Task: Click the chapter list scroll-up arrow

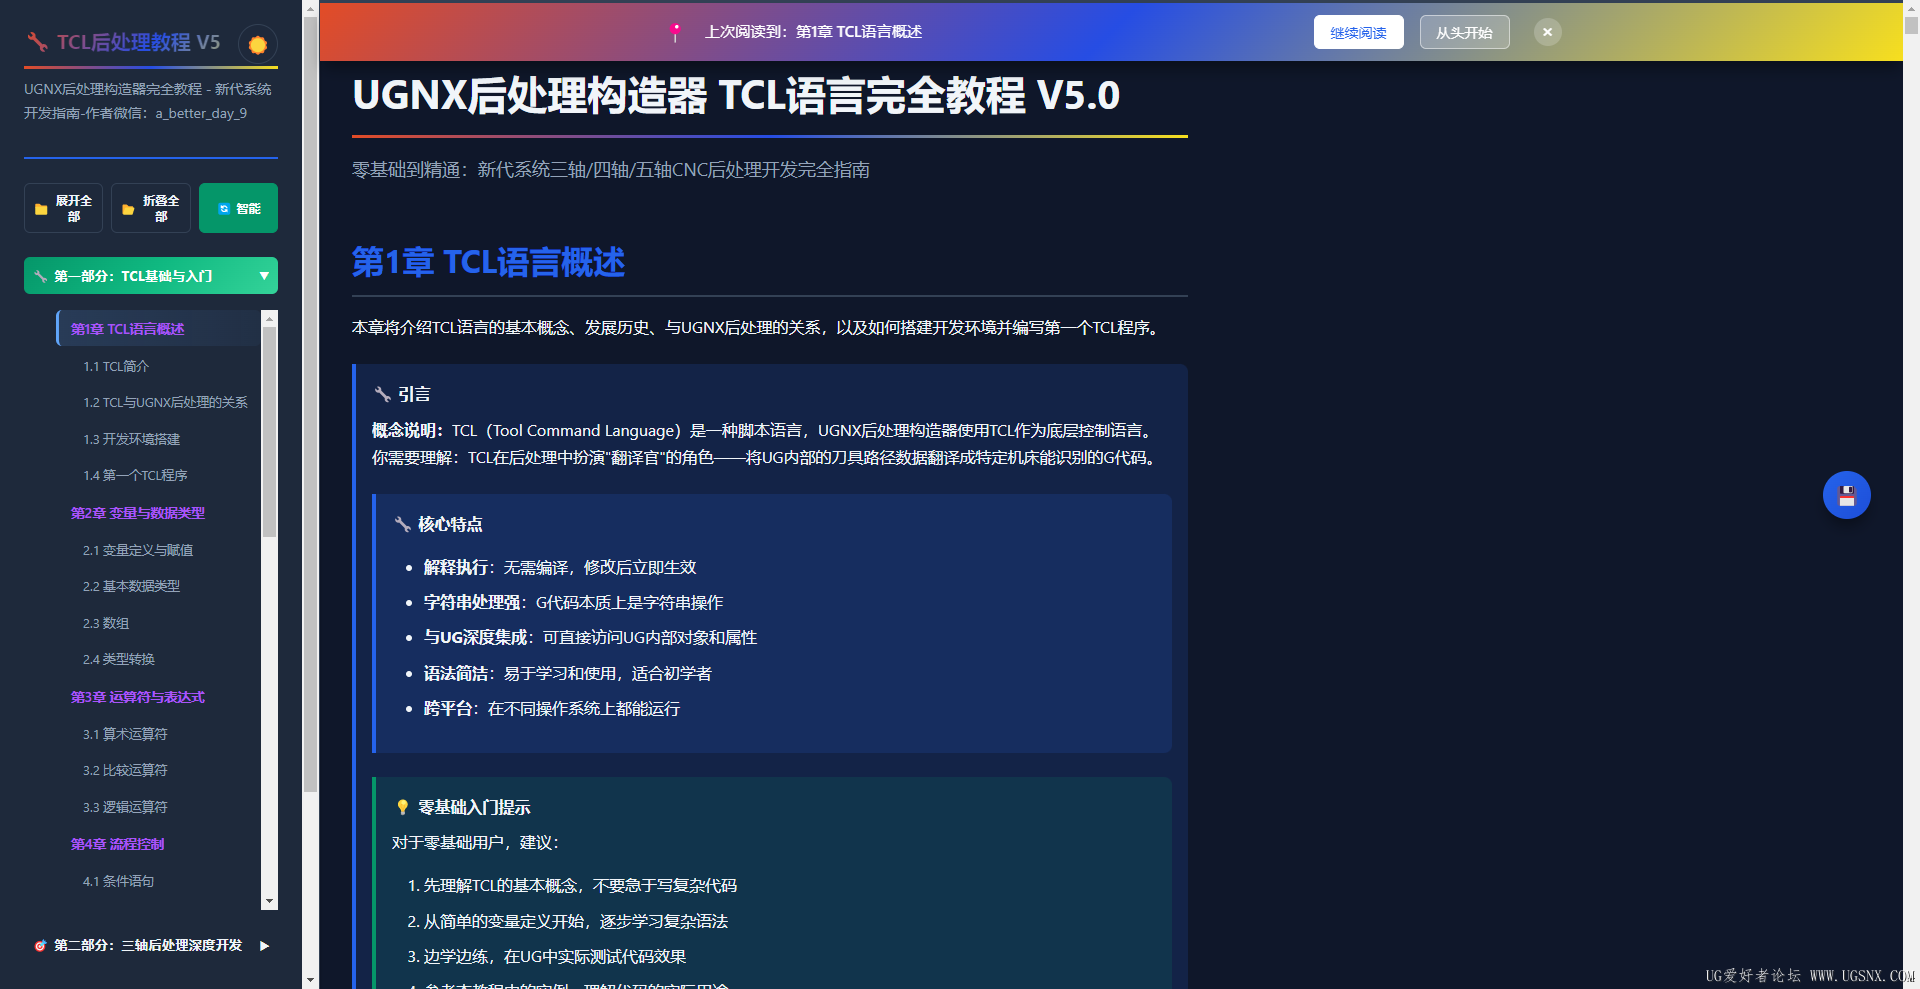Action: [269, 318]
